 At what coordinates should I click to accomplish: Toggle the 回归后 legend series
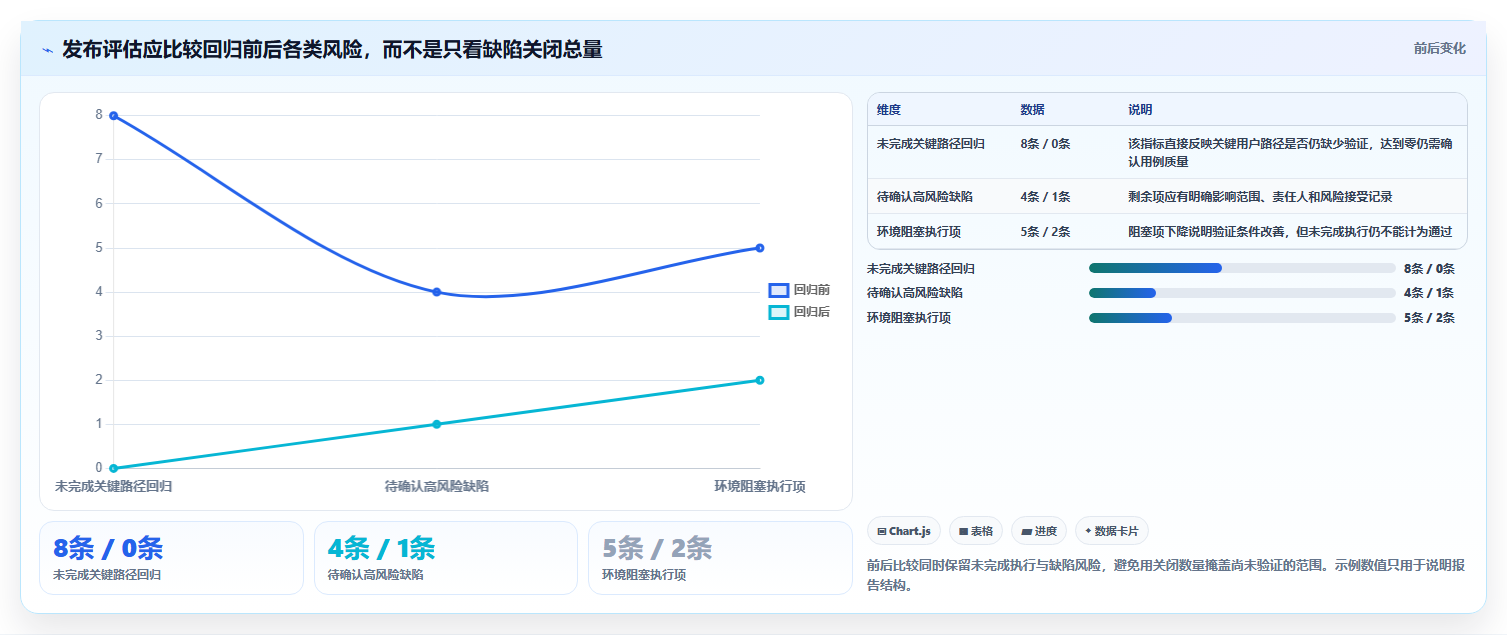coord(799,312)
